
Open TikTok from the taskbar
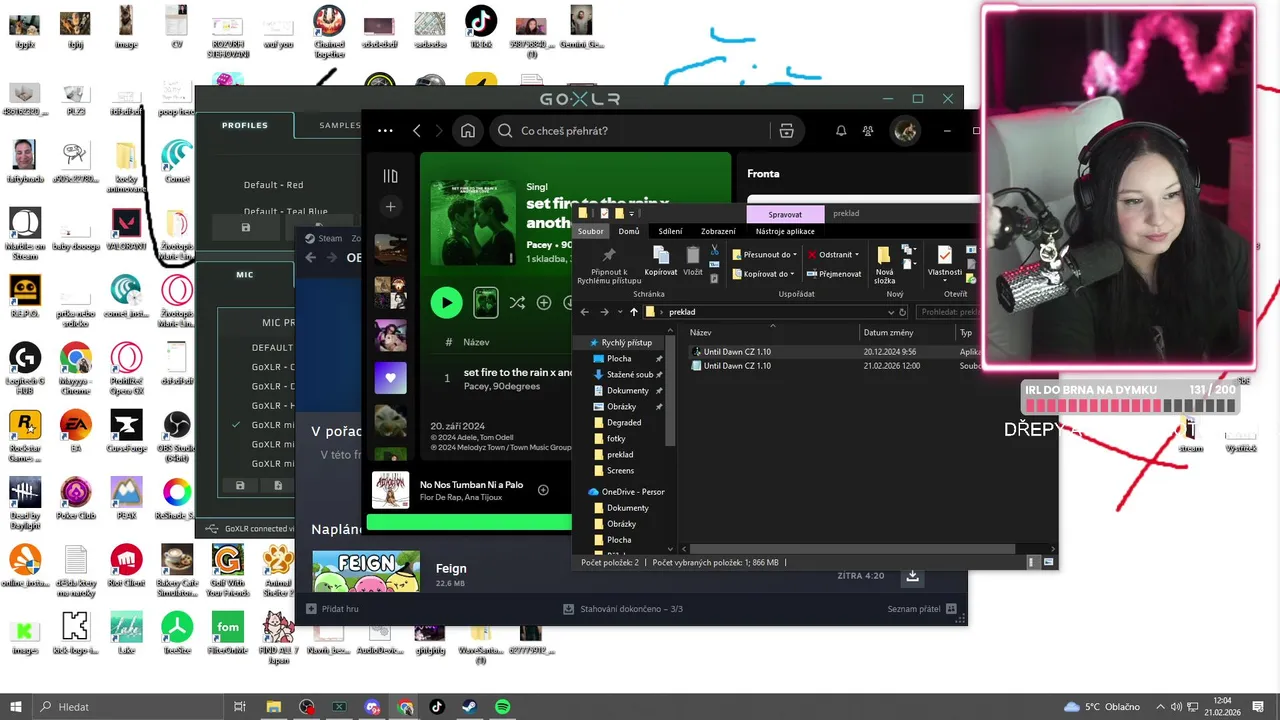tap(437, 707)
